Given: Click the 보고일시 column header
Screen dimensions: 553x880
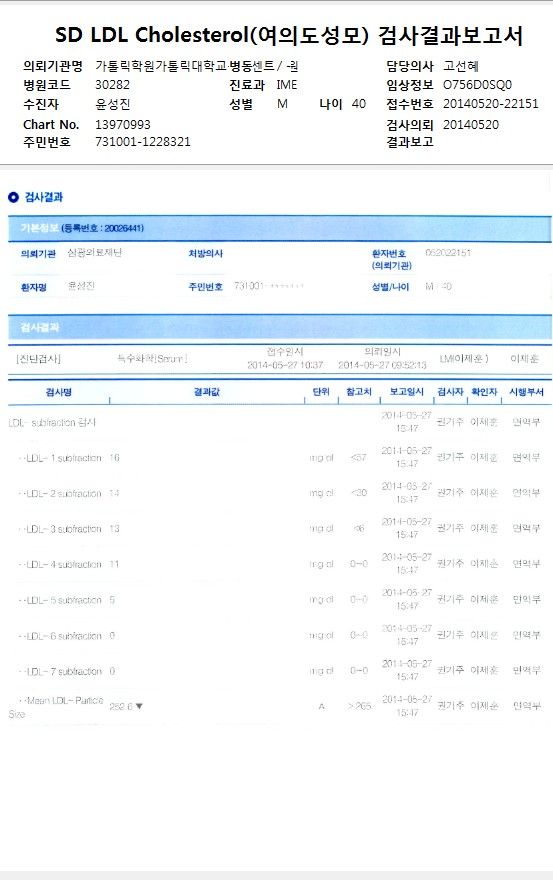Looking at the screenshot, I should 407,392.
